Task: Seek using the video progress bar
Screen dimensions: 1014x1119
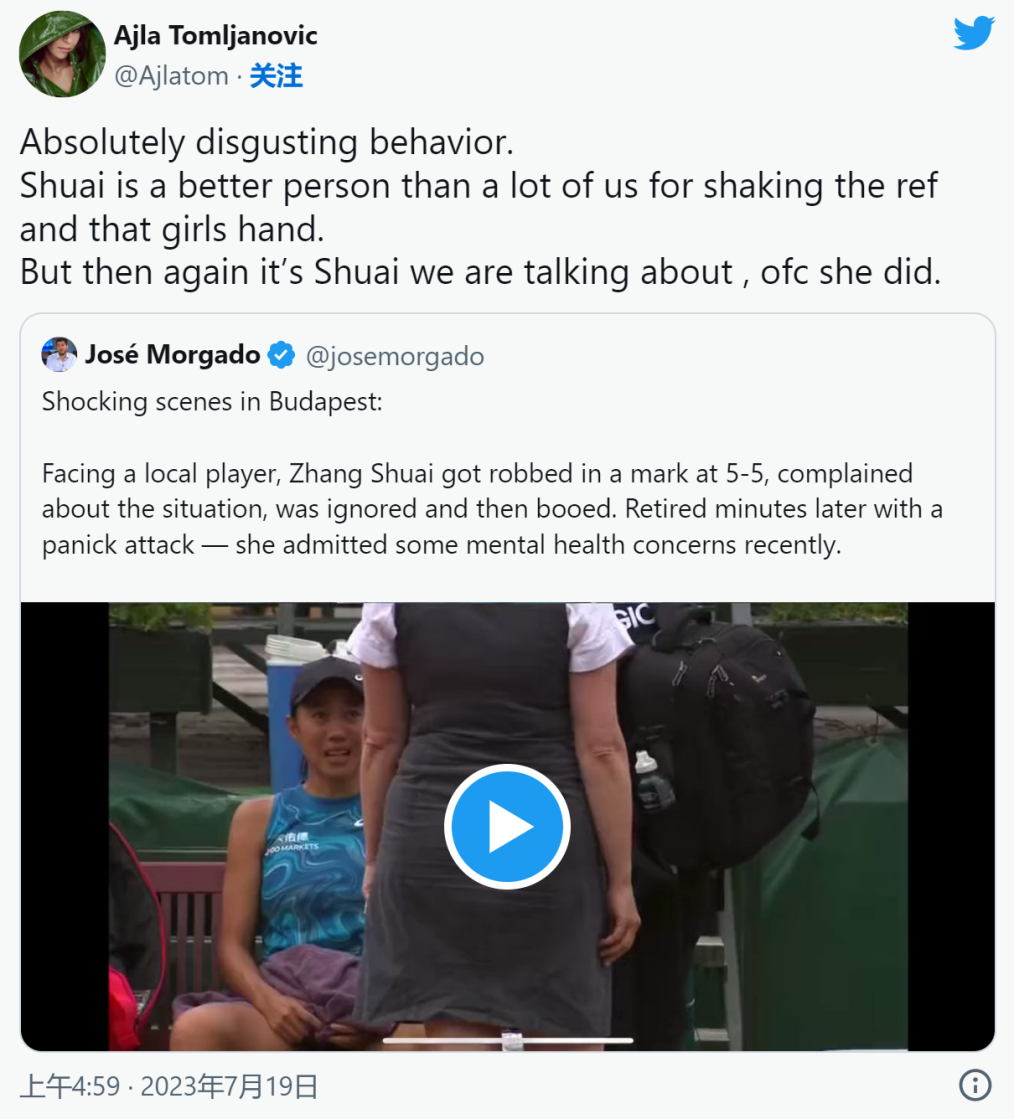Action: [507, 1040]
